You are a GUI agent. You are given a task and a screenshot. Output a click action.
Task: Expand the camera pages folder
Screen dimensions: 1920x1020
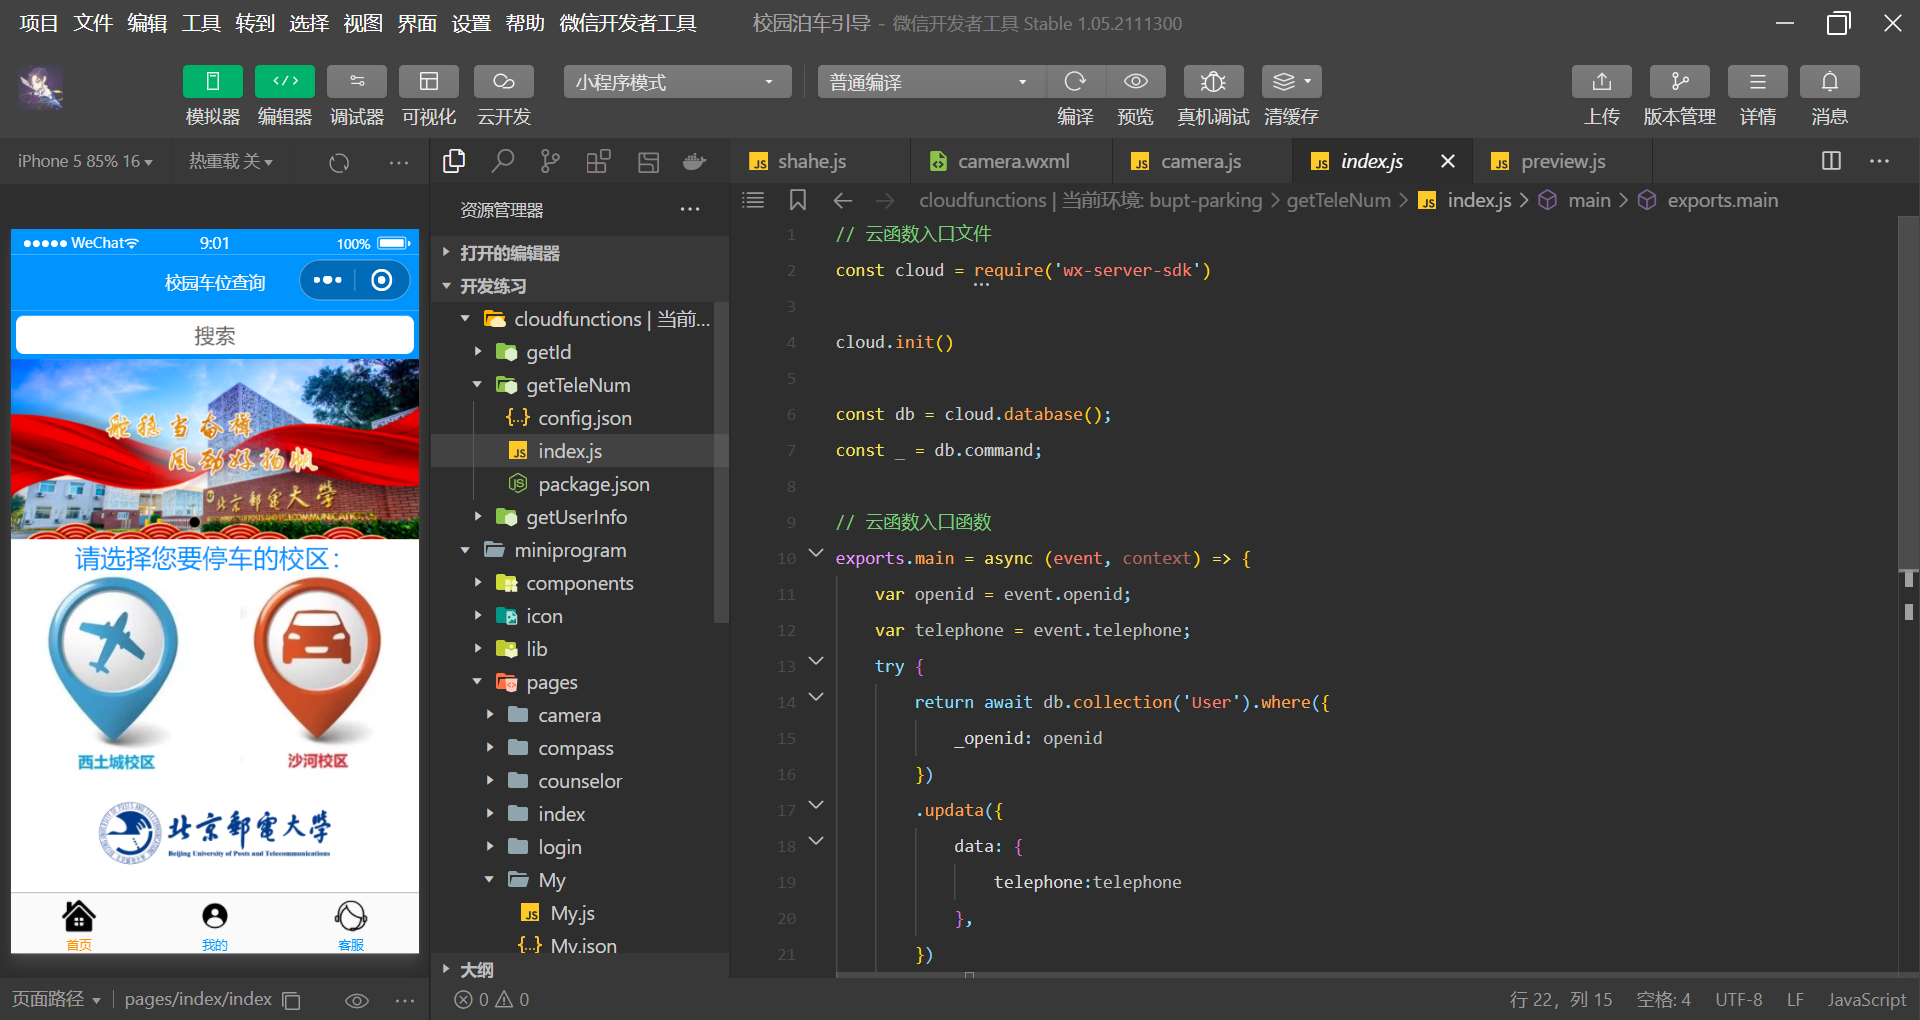572,715
